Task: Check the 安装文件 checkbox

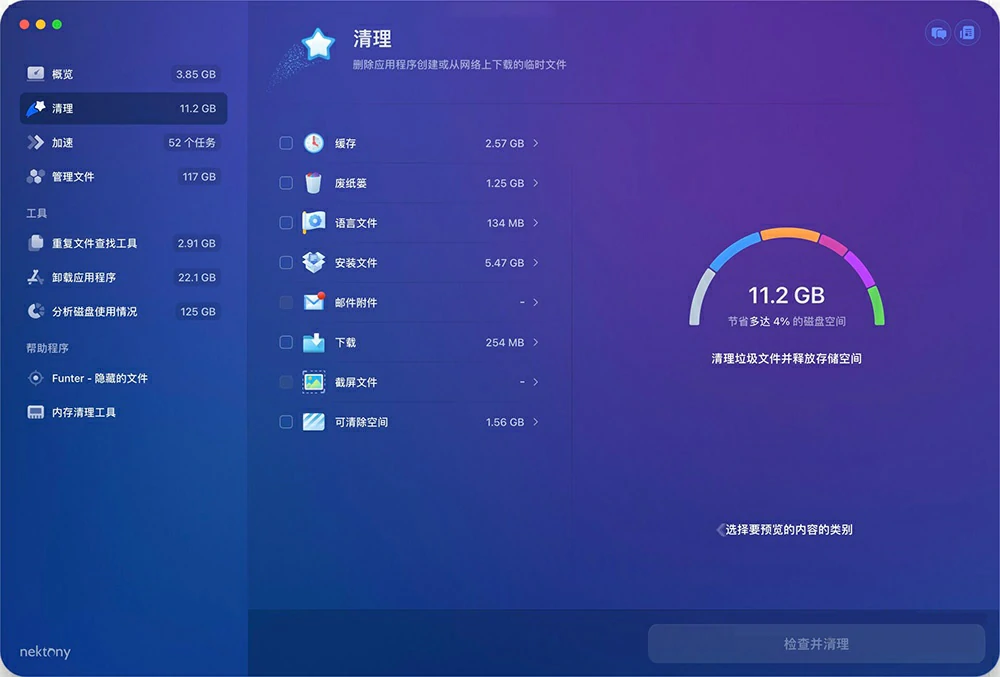Action: [x=286, y=263]
